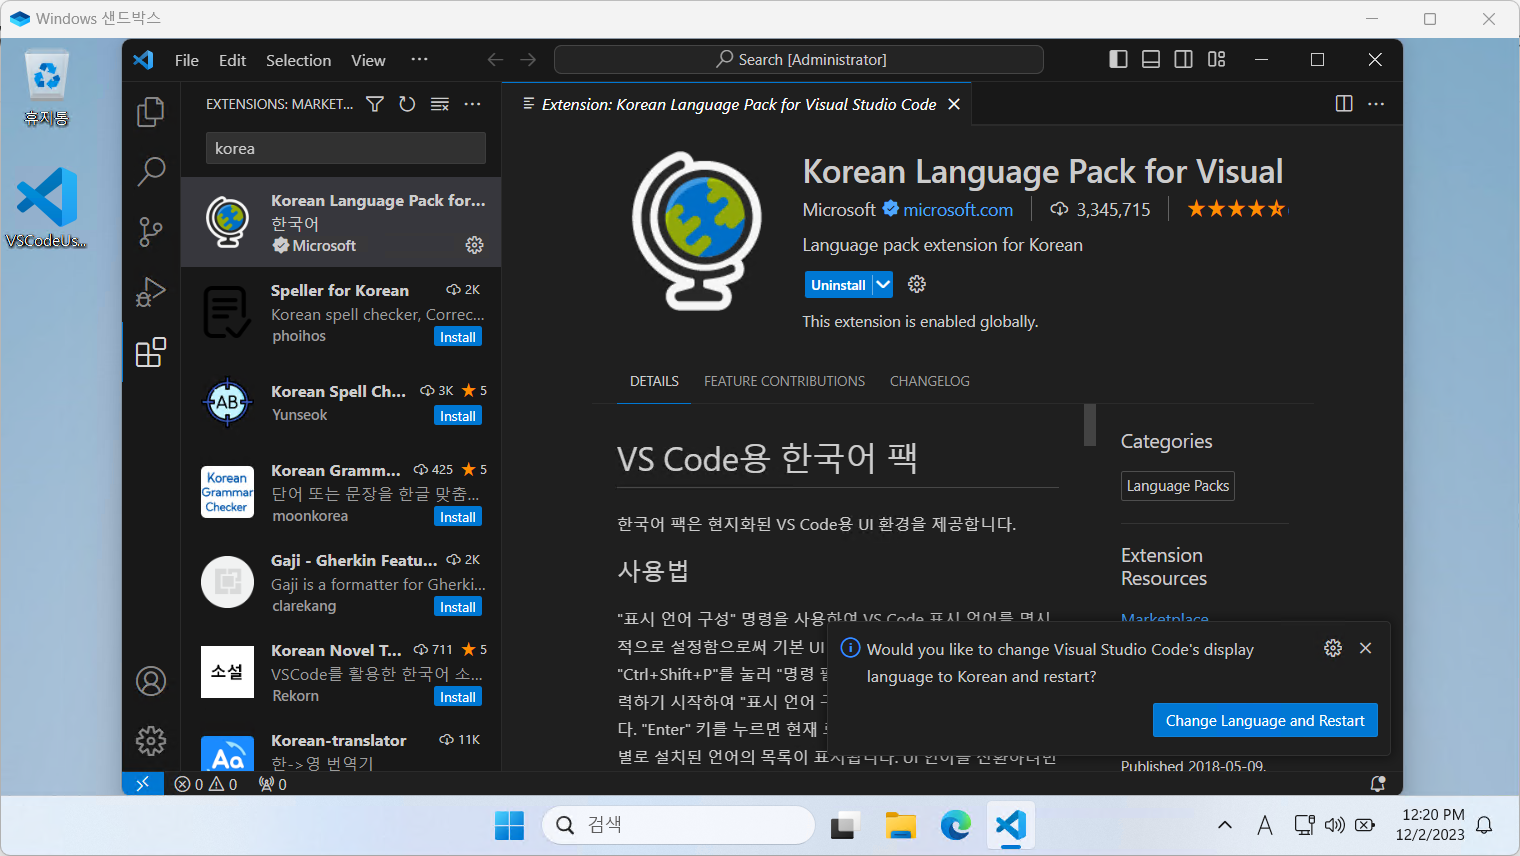The width and height of the screenshot is (1520, 856).
Task: Open the Selection menu
Action: click(x=298, y=60)
